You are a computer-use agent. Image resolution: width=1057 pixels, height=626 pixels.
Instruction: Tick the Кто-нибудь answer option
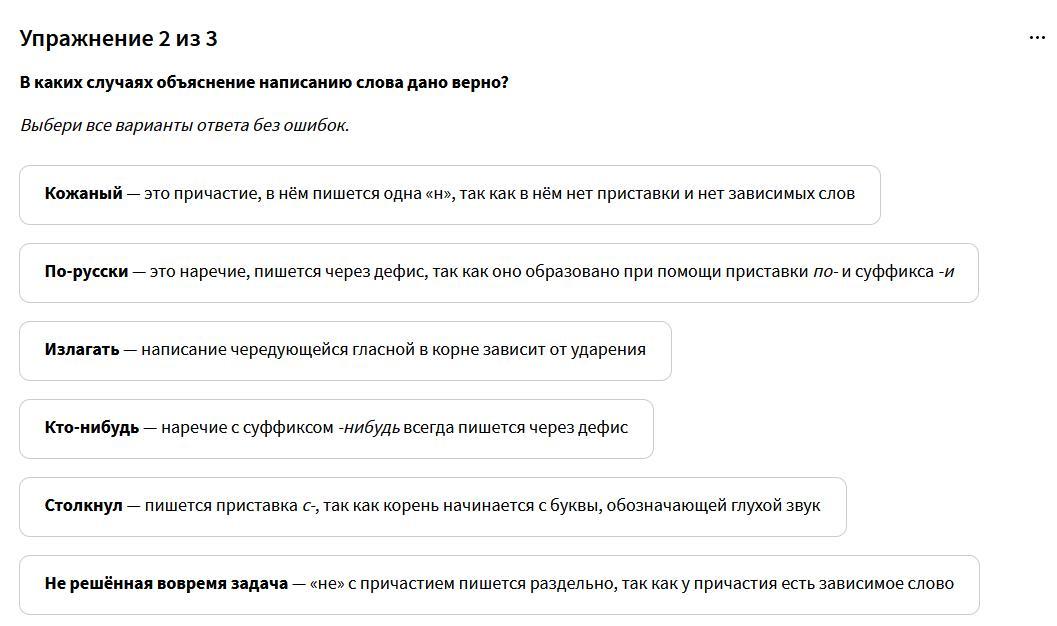click(336, 429)
